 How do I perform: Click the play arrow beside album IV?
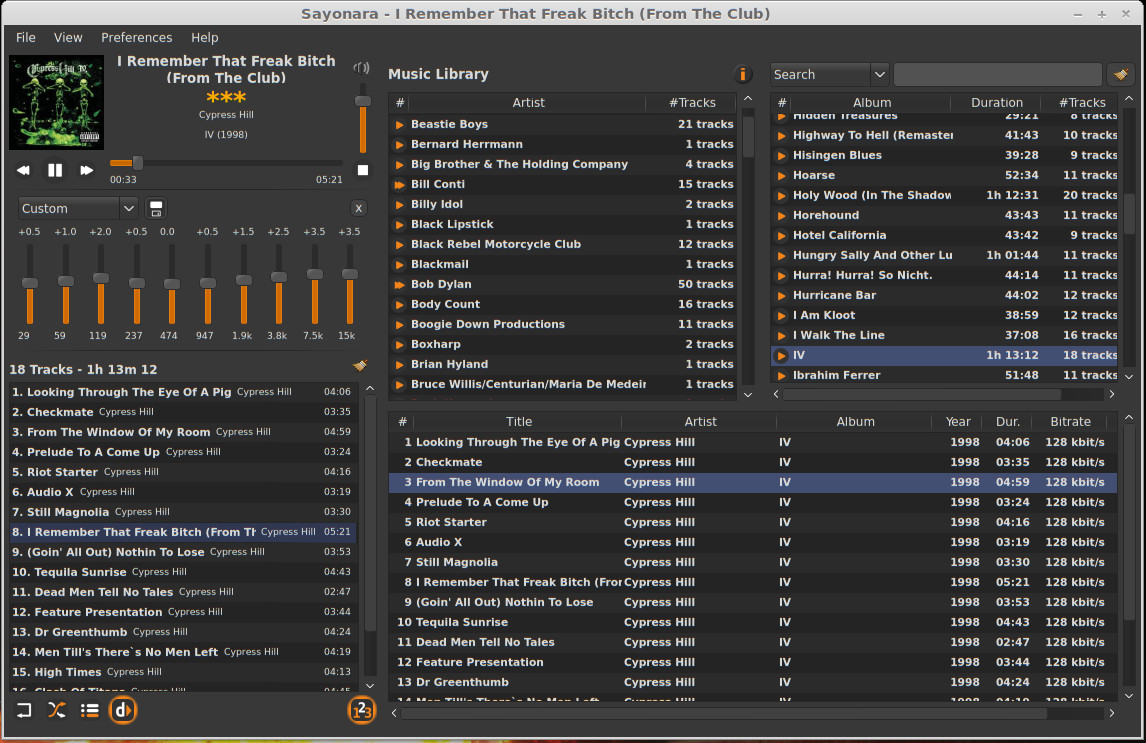click(781, 356)
